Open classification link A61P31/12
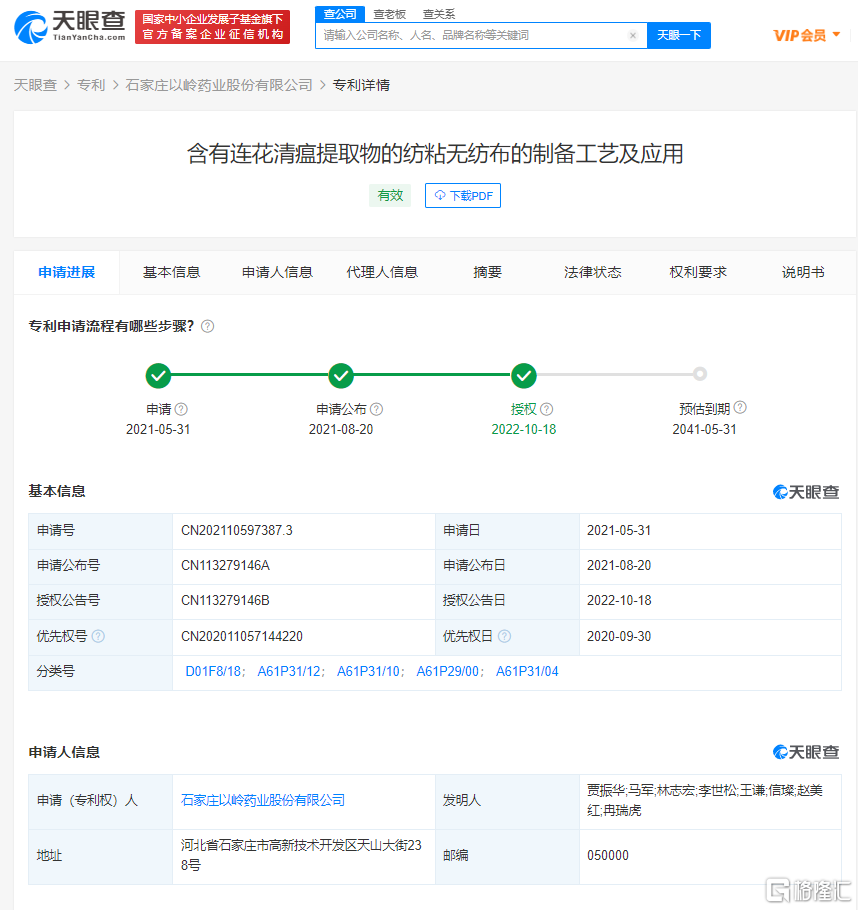The image size is (858, 910). [x=289, y=671]
